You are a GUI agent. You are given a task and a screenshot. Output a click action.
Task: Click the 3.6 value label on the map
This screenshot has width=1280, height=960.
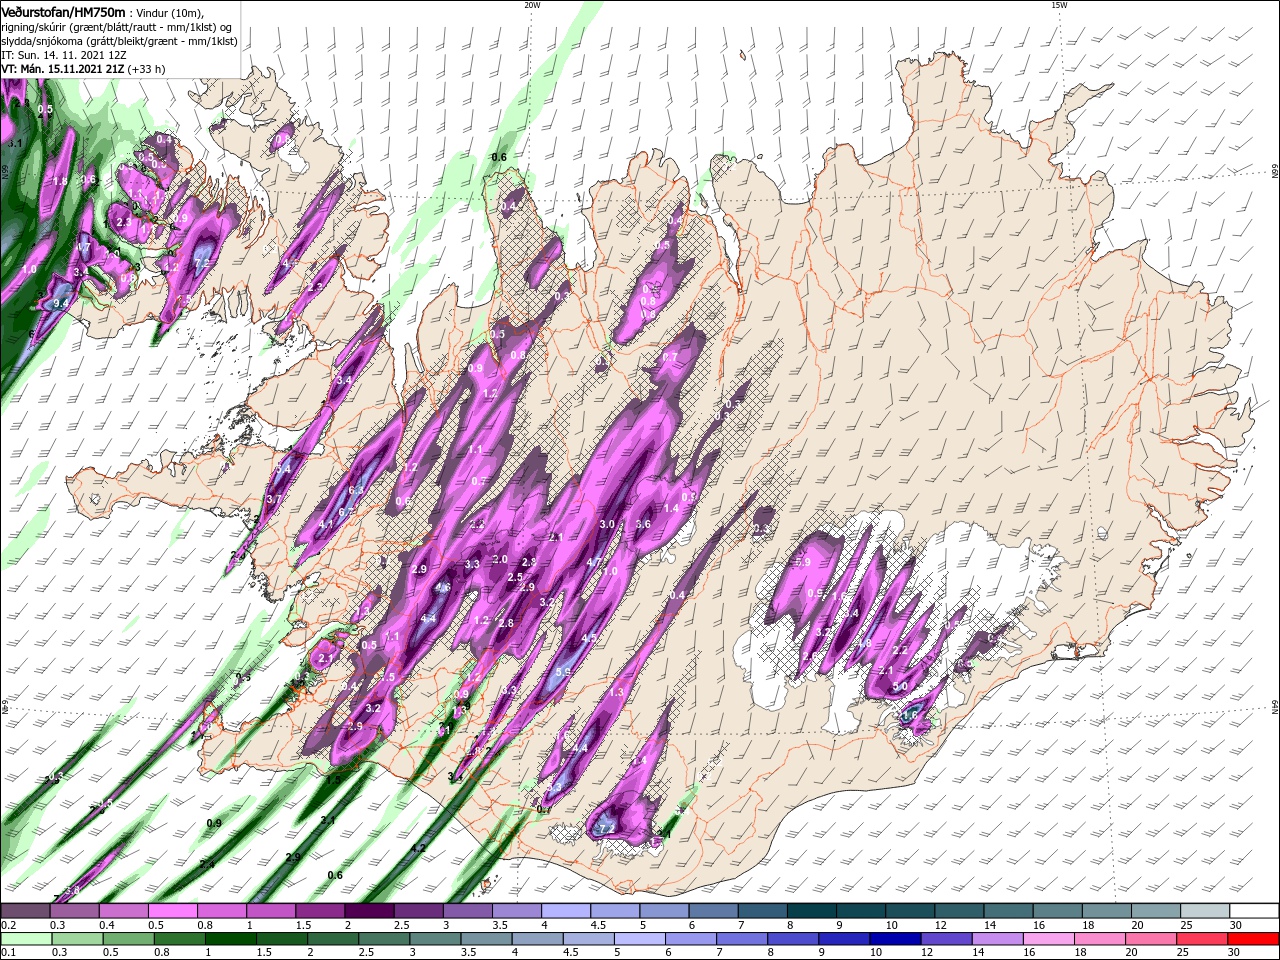[x=643, y=524]
